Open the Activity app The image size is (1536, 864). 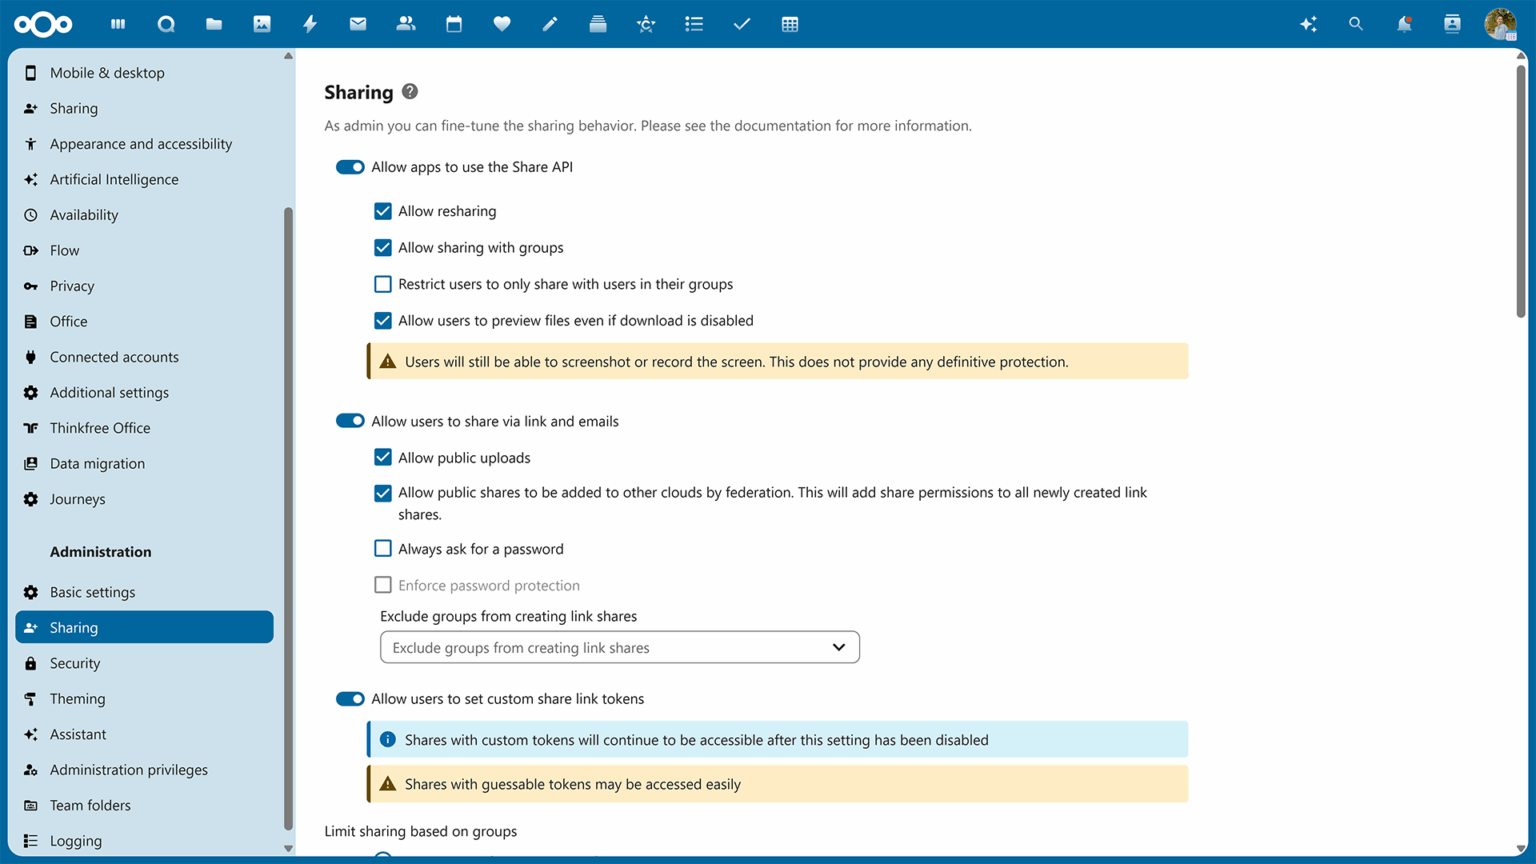[x=310, y=23]
